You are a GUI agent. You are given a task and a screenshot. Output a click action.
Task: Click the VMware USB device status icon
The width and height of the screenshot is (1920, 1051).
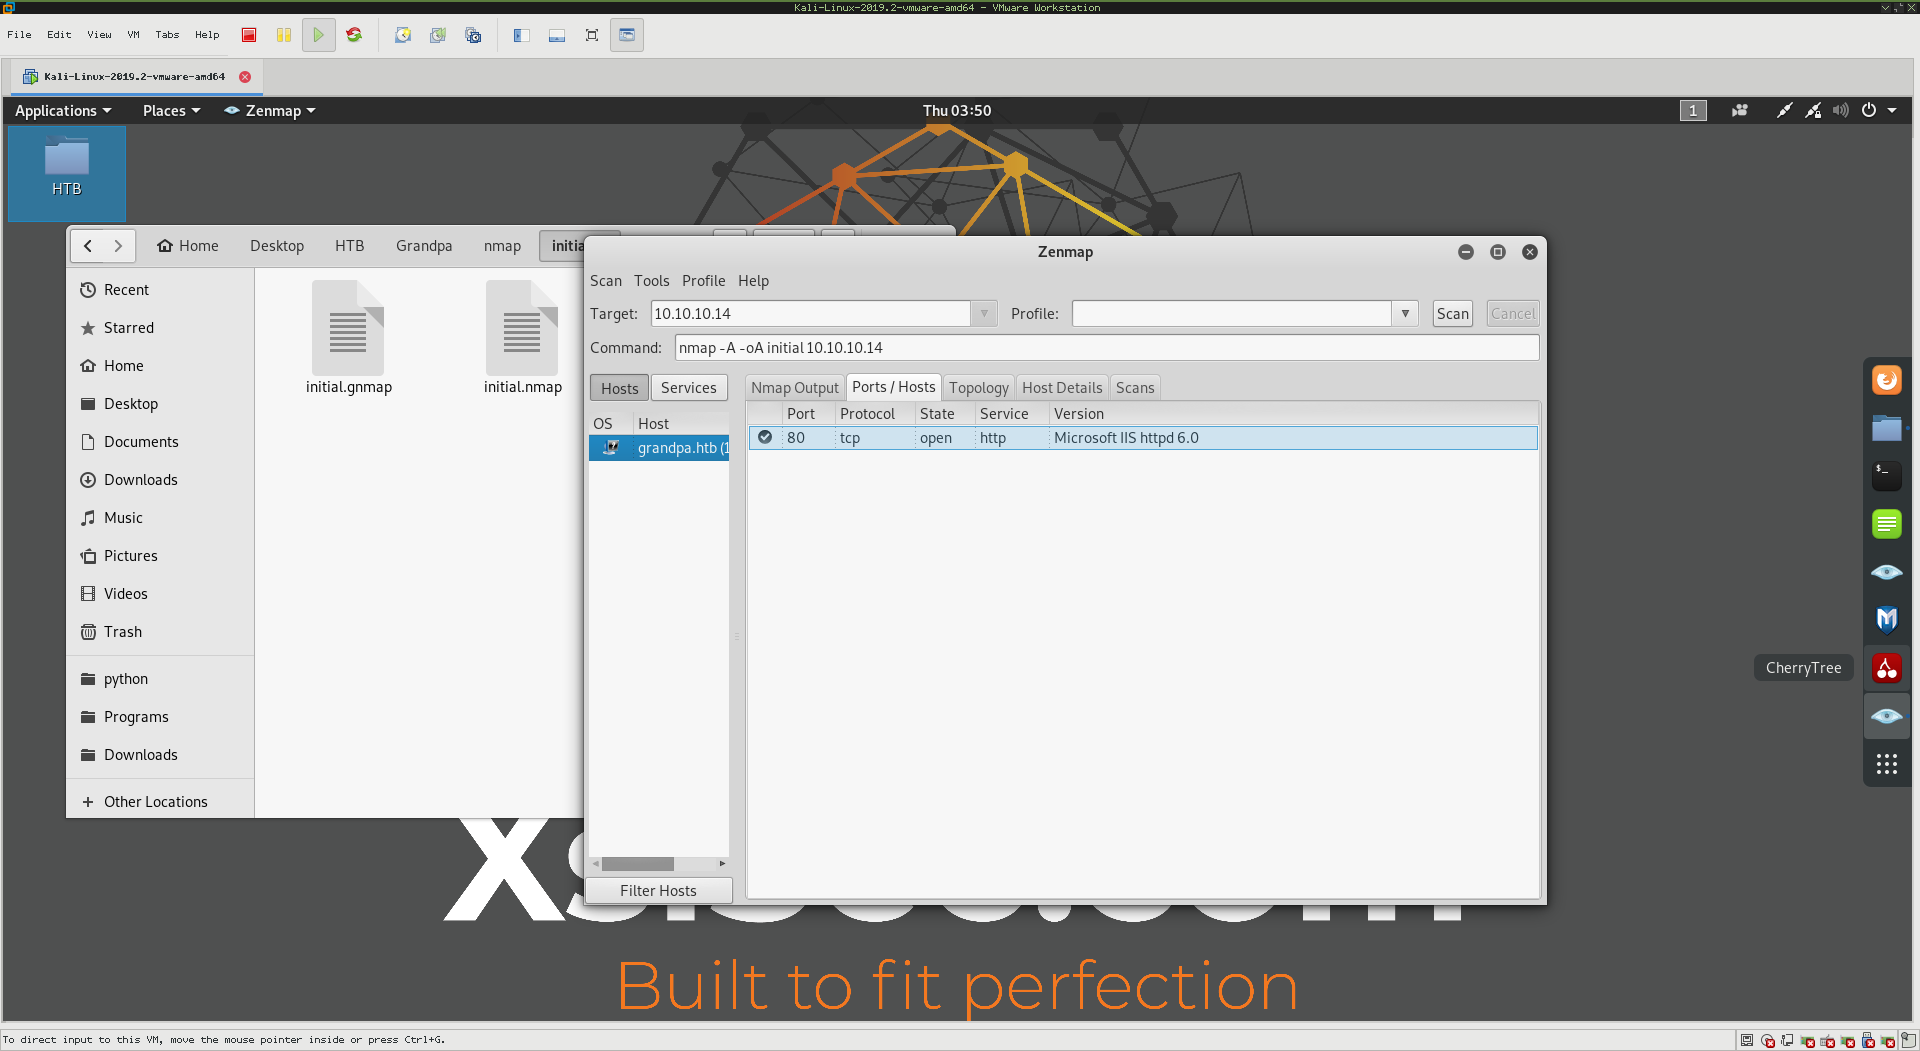(1868, 1041)
